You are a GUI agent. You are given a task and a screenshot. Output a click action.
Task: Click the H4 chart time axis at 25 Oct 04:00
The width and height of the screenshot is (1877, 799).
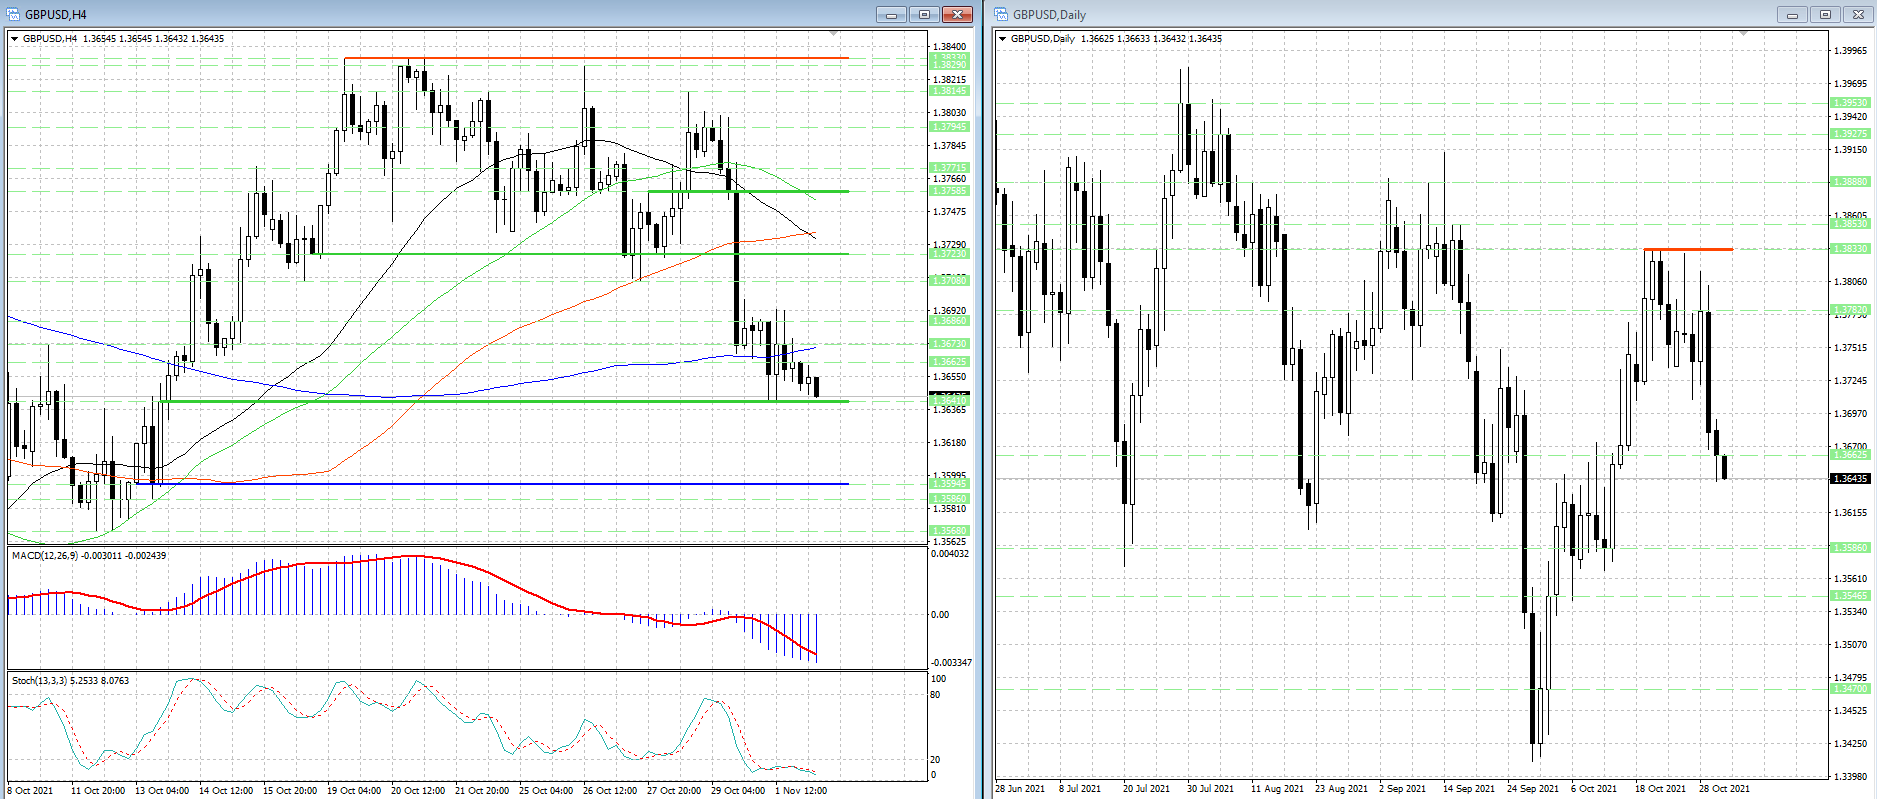point(546,790)
